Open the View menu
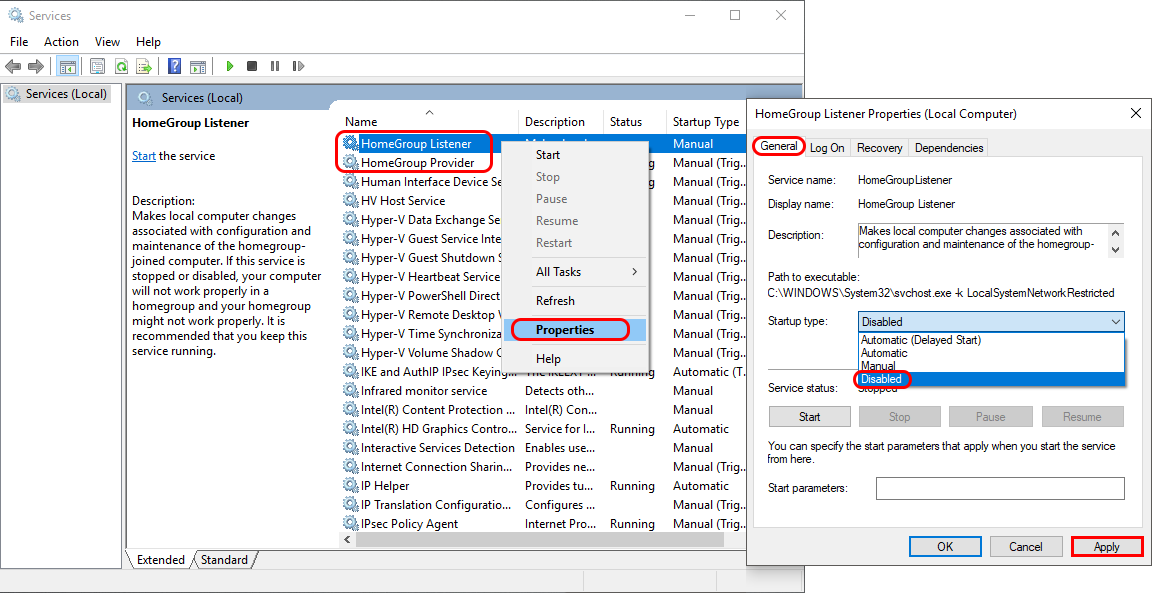 coord(107,42)
